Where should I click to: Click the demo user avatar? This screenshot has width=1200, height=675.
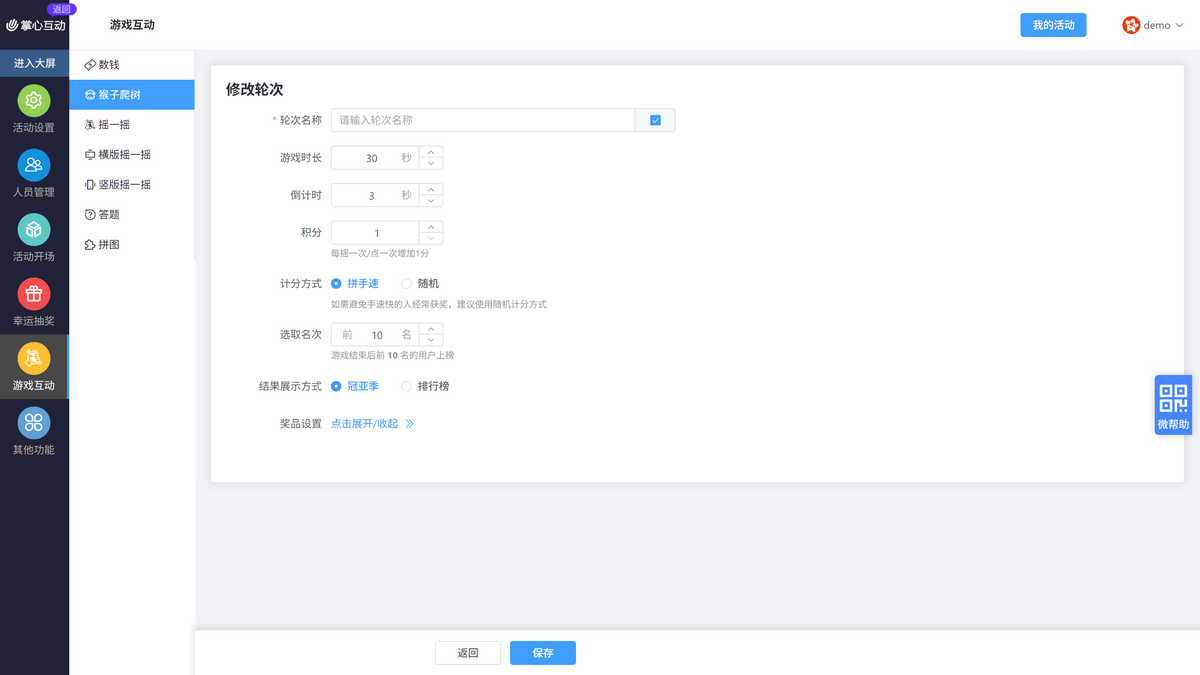click(1131, 25)
